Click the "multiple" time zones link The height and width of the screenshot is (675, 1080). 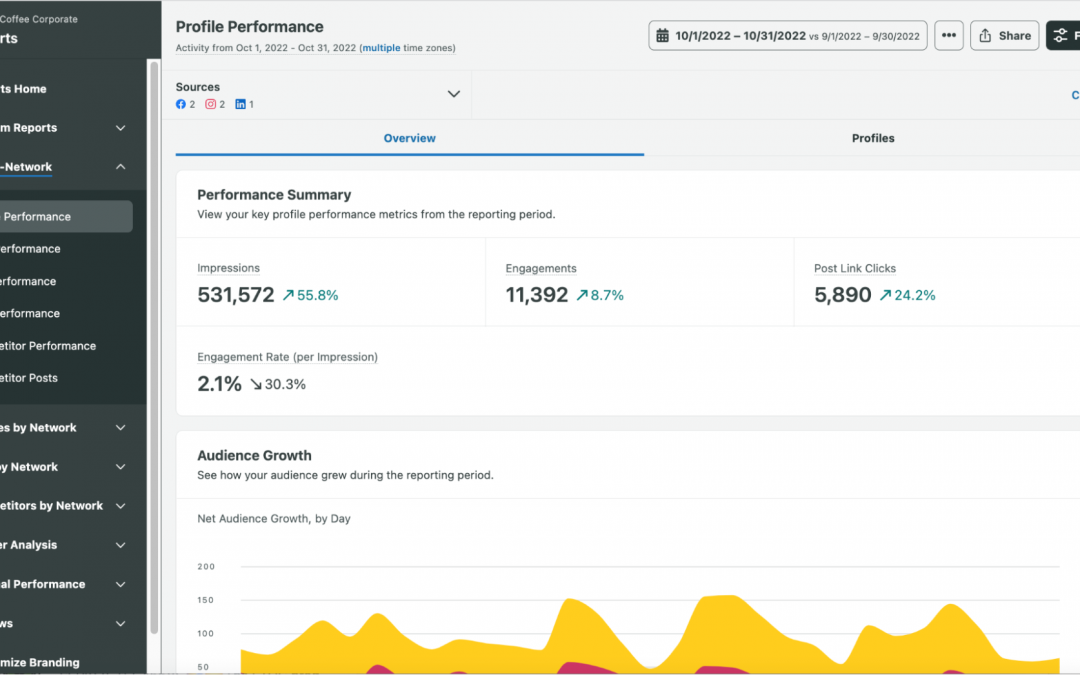pyautogui.click(x=381, y=48)
